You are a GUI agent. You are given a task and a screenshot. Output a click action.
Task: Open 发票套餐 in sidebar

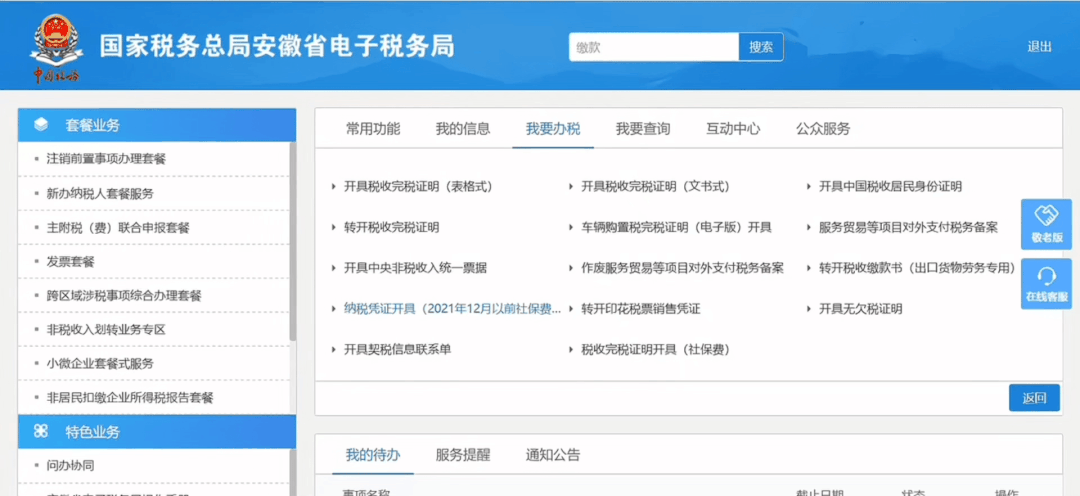[x=70, y=262]
